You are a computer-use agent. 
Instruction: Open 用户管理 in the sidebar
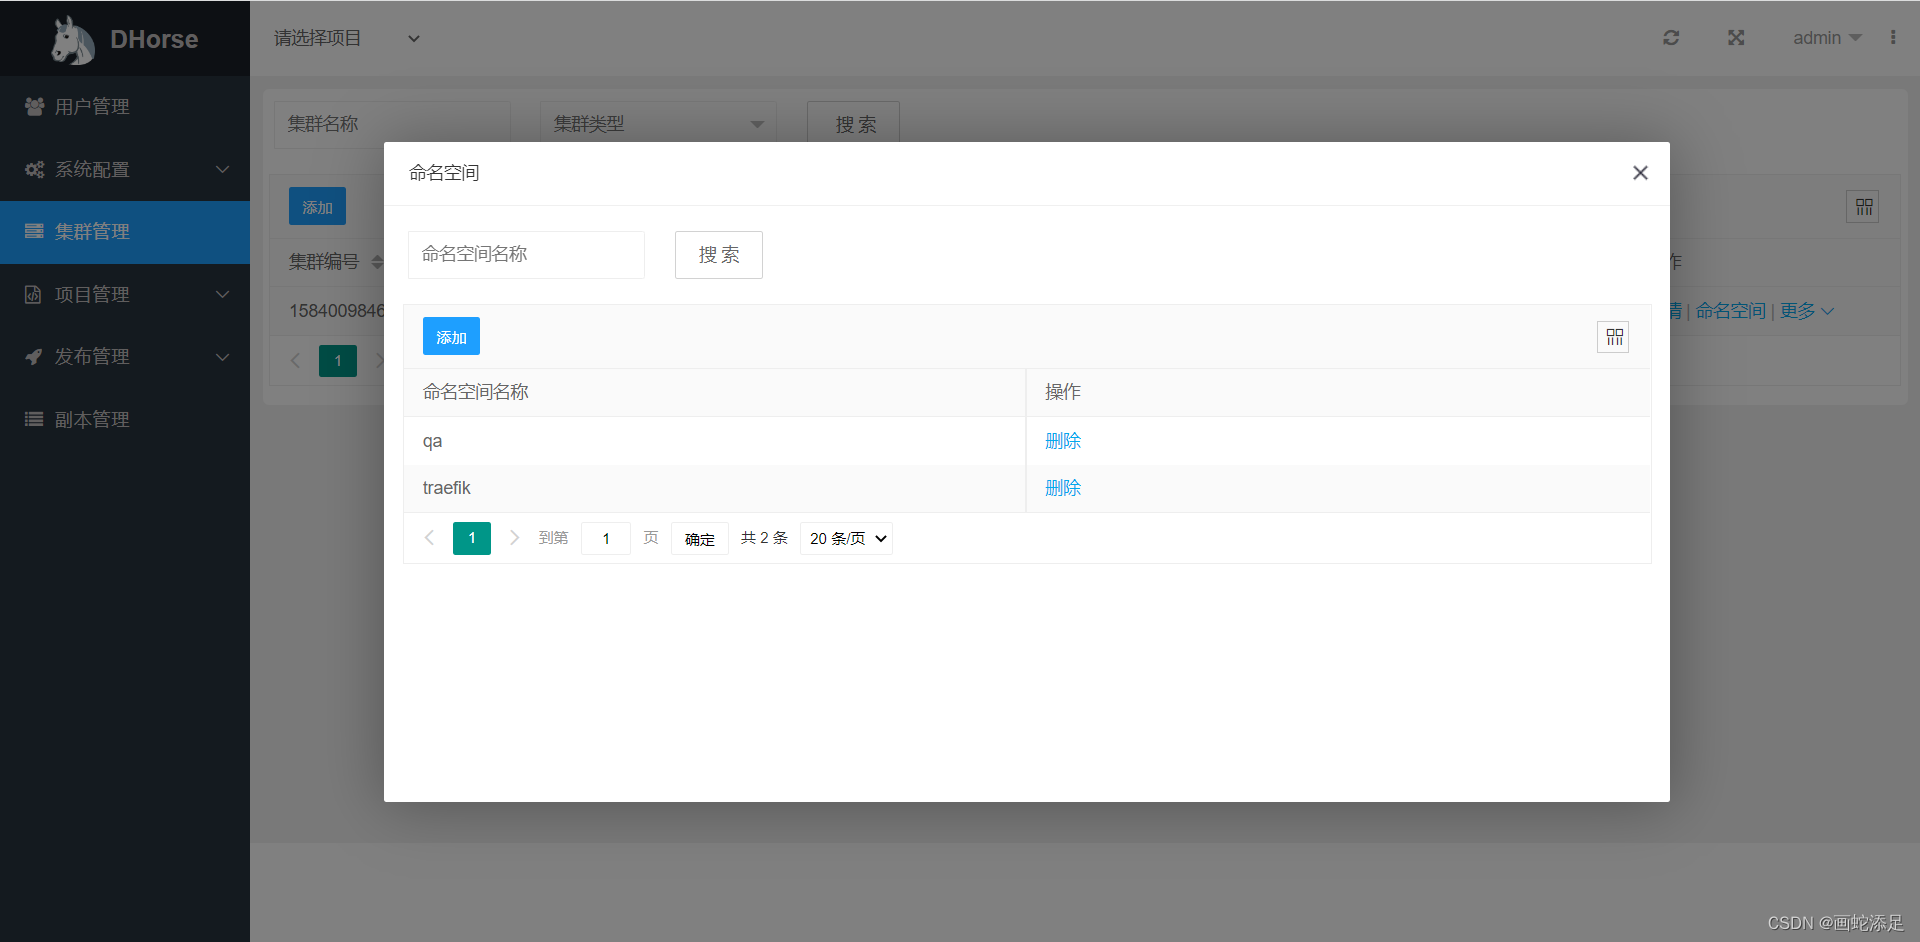pyautogui.click(x=125, y=106)
